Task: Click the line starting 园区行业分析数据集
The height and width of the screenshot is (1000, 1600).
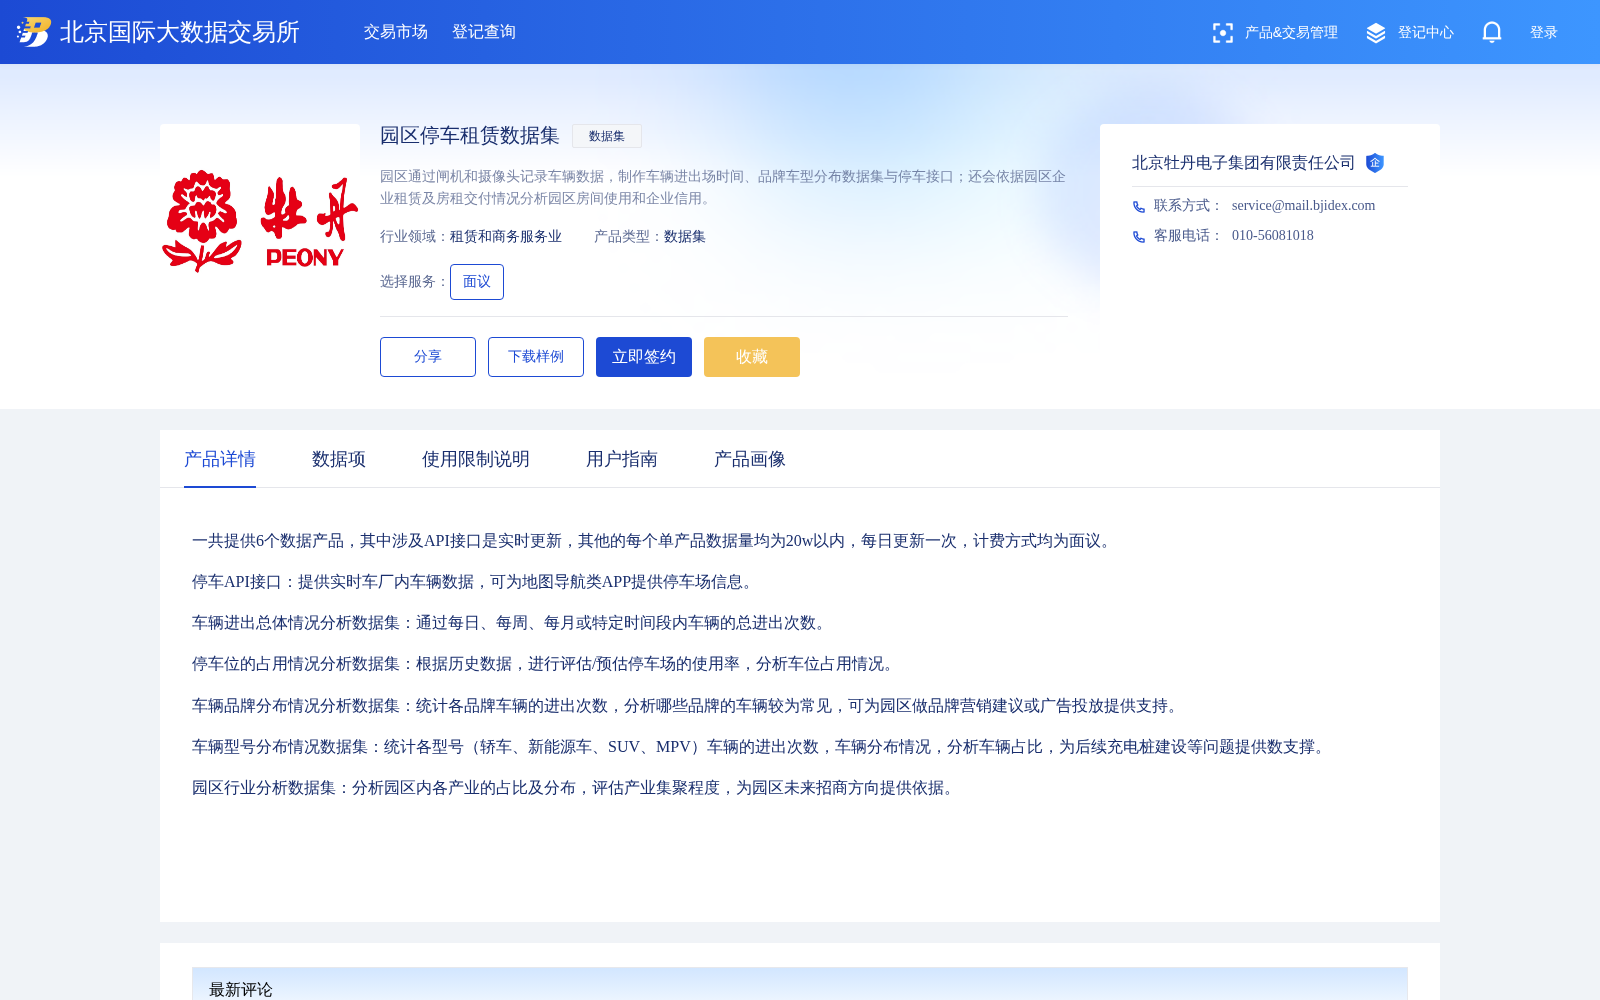Action: (576, 788)
